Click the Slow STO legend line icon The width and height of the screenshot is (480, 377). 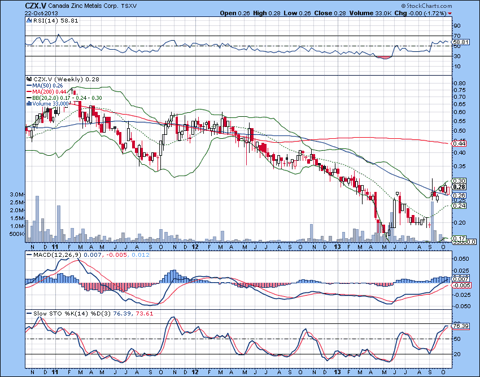[29, 314]
